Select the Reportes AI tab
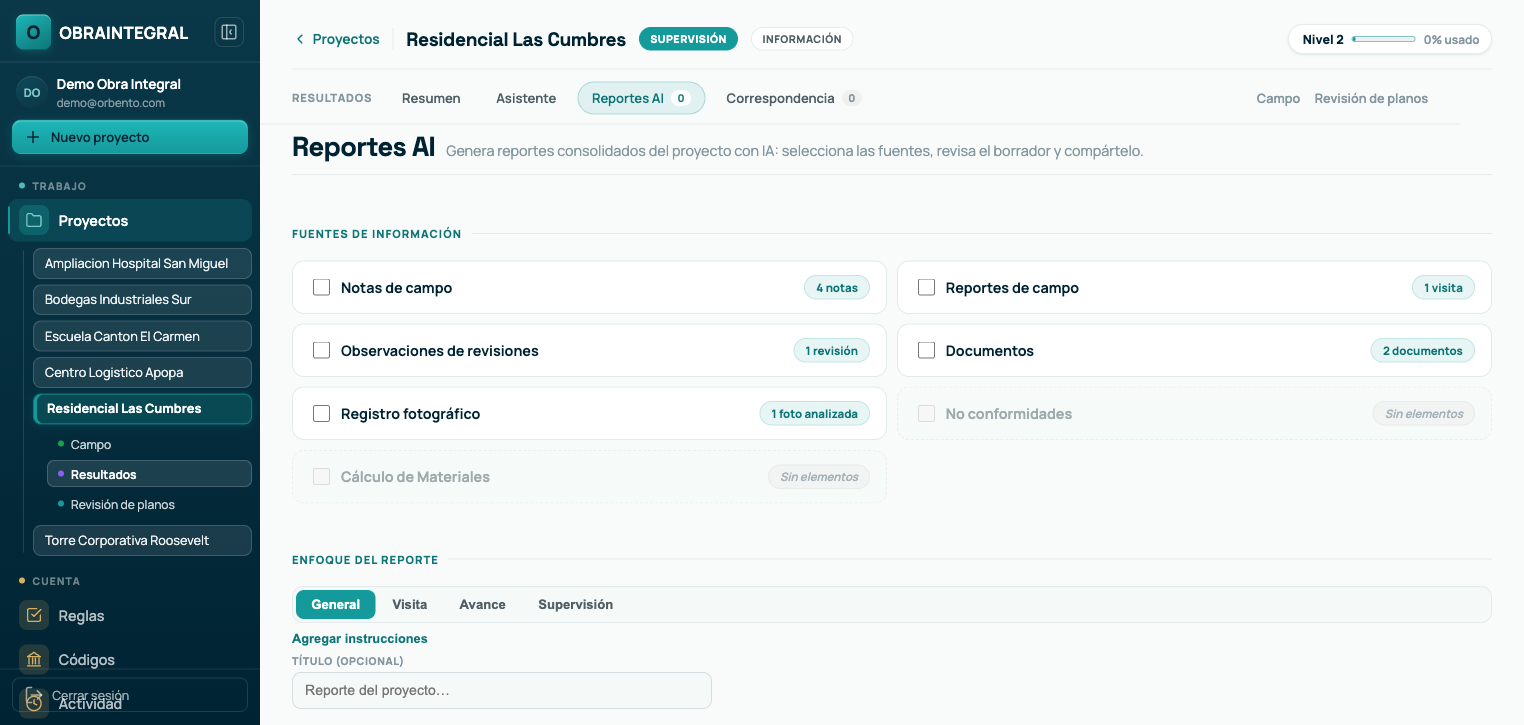This screenshot has width=1524, height=725. pyautogui.click(x=641, y=98)
